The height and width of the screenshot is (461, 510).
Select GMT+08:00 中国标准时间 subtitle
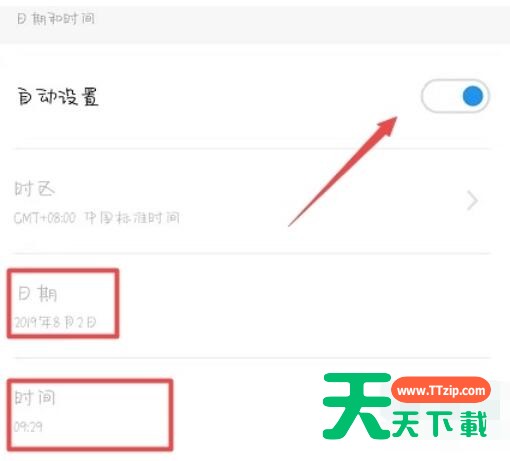tap(97, 218)
